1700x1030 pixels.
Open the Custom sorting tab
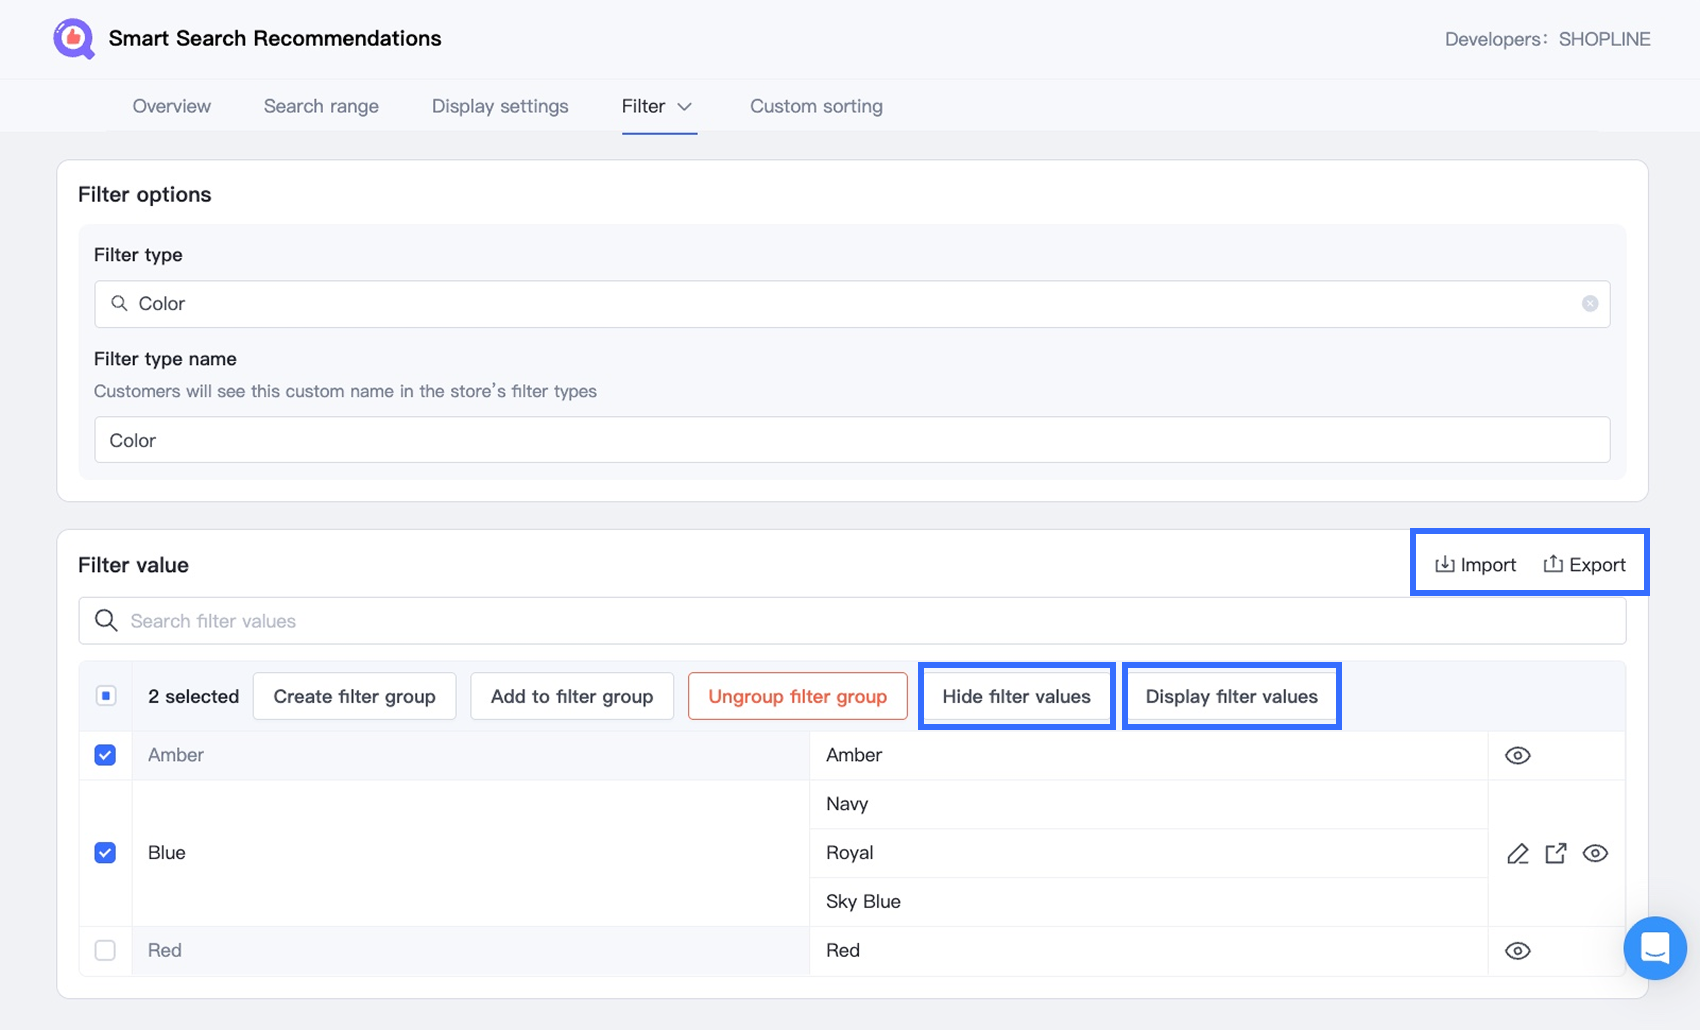click(816, 106)
